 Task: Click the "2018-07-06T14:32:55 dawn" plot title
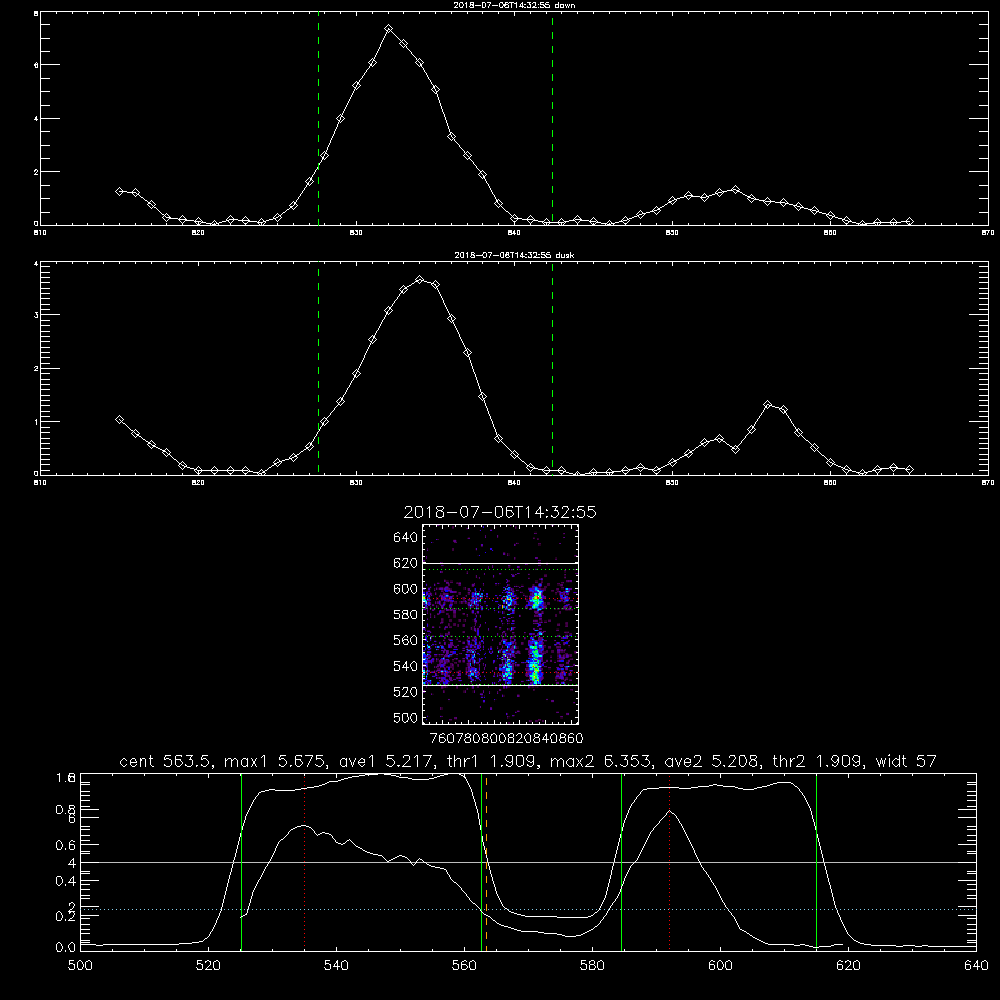click(x=514, y=5)
